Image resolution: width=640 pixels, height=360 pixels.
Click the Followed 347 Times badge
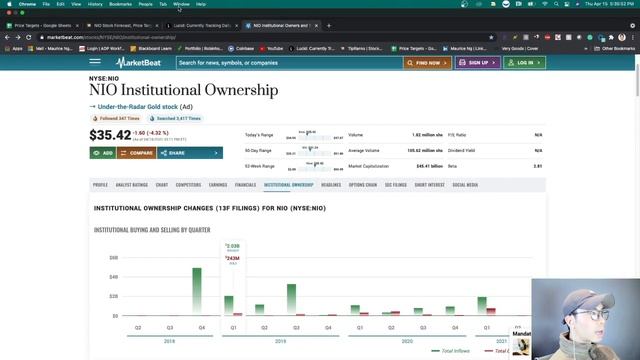pyautogui.click(x=116, y=118)
